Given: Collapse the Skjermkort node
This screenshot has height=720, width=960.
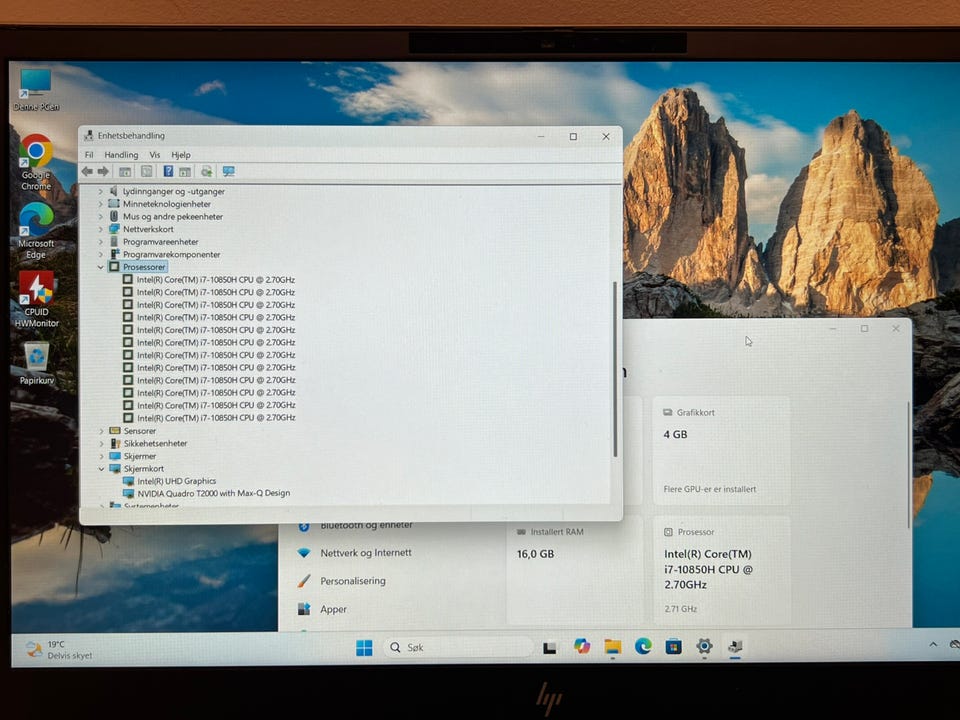Looking at the screenshot, I should 102,469.
